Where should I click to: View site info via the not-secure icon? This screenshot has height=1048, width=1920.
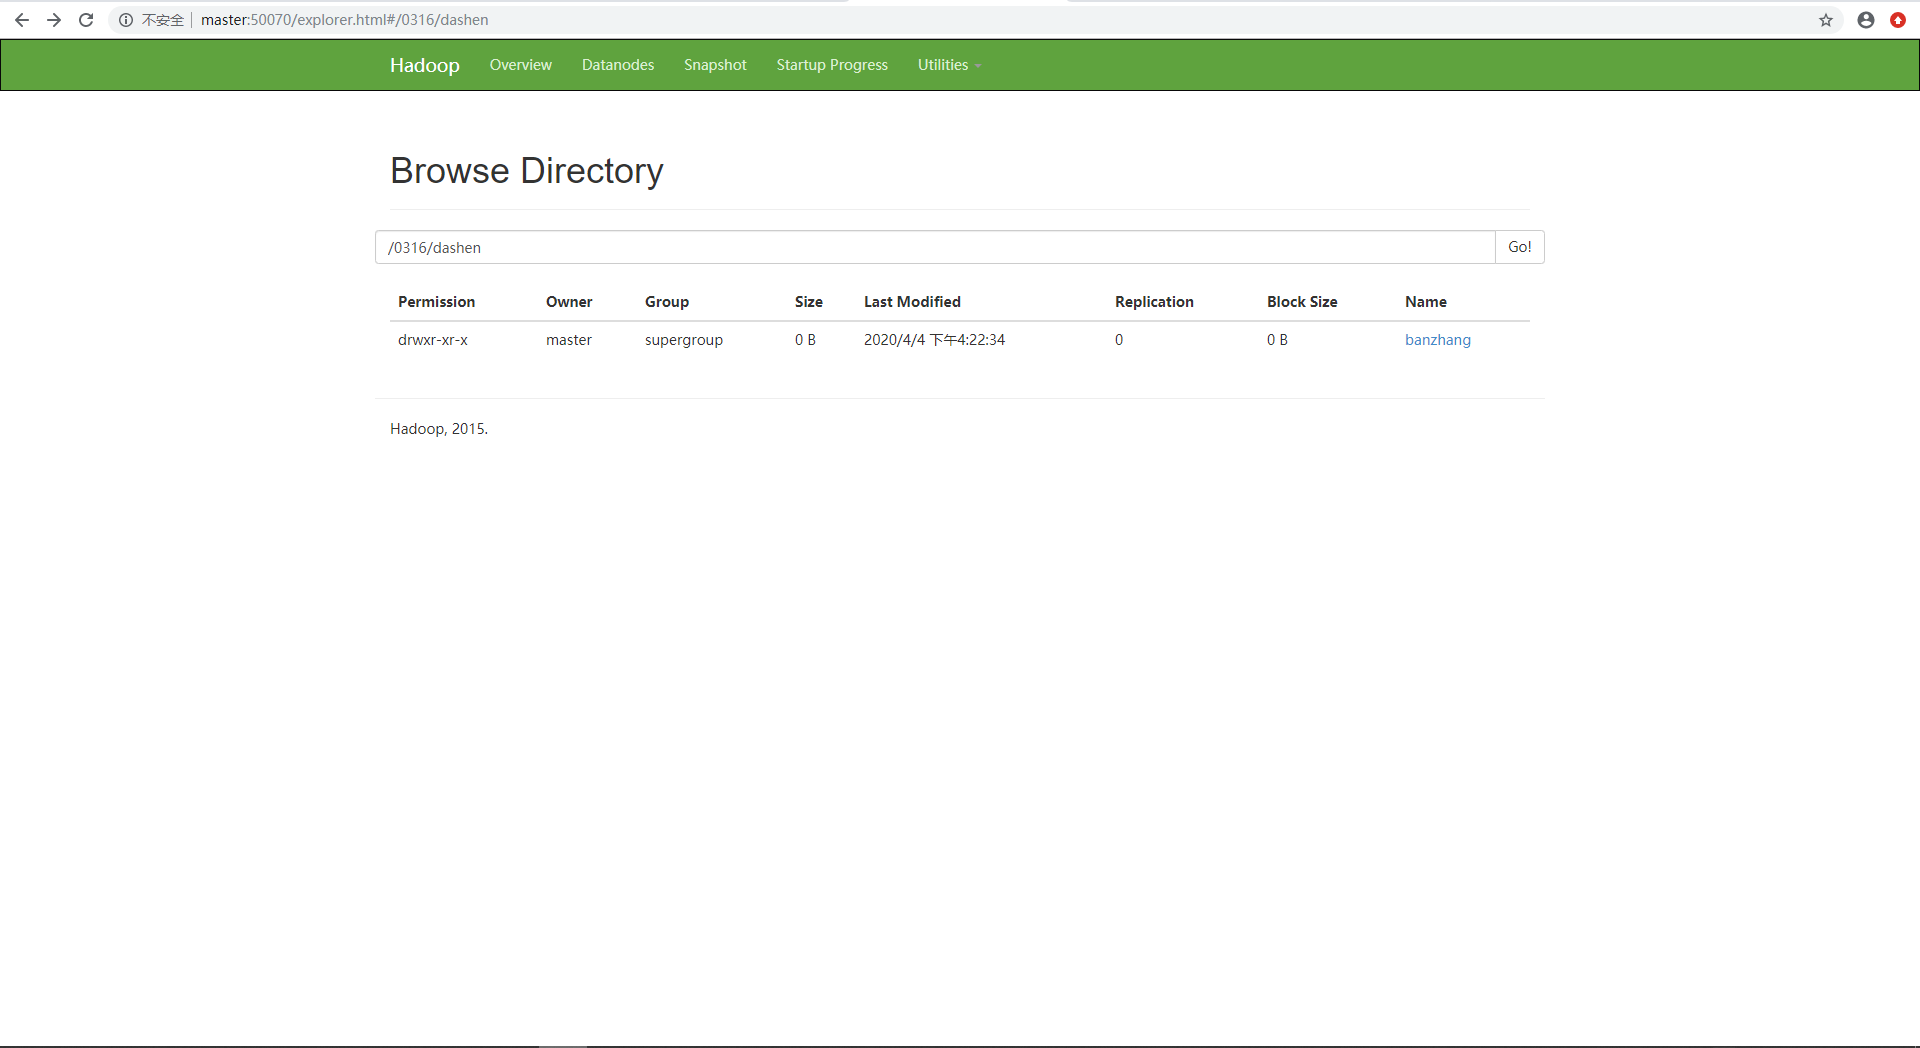tap(126, 20)
